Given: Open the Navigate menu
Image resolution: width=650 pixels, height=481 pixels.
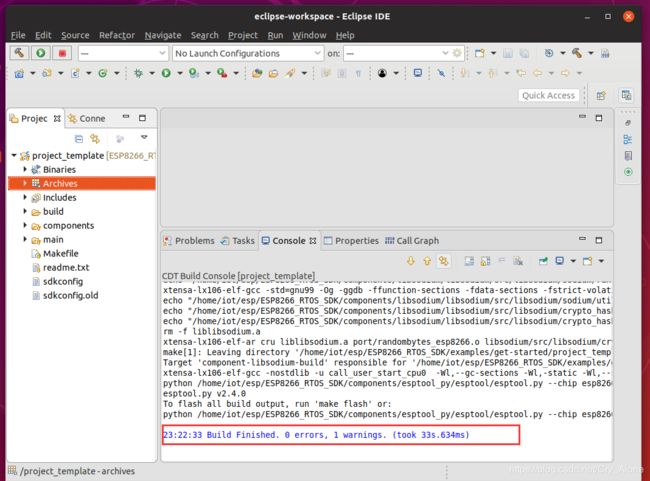Looking at the screenshot, I should [x=163, y=35].
